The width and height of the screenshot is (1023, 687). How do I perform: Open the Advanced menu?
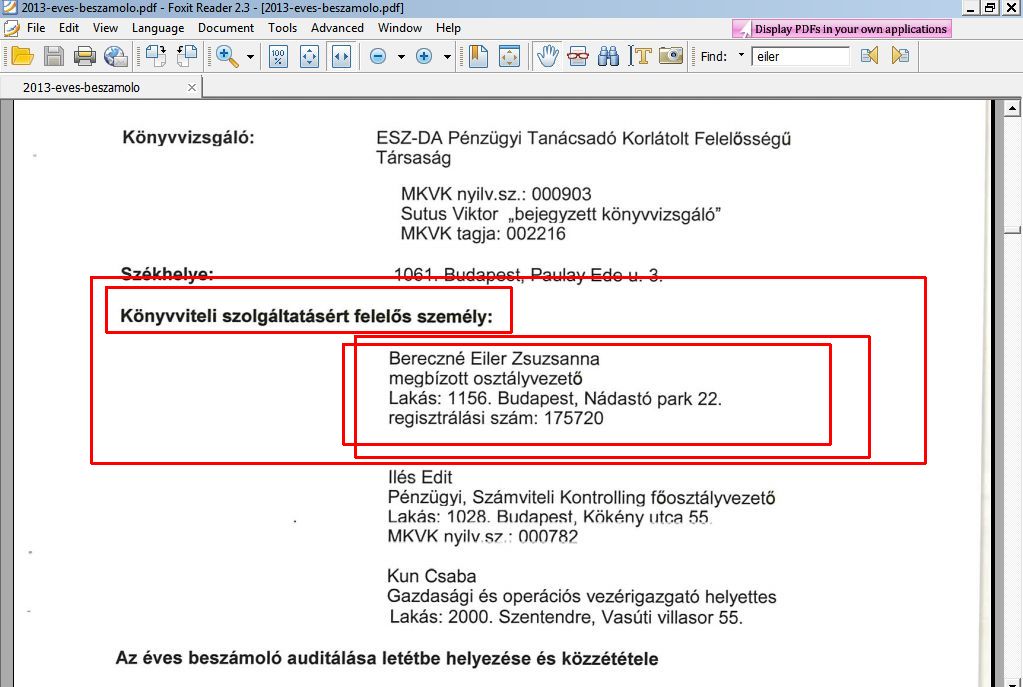tap(337, 28)
